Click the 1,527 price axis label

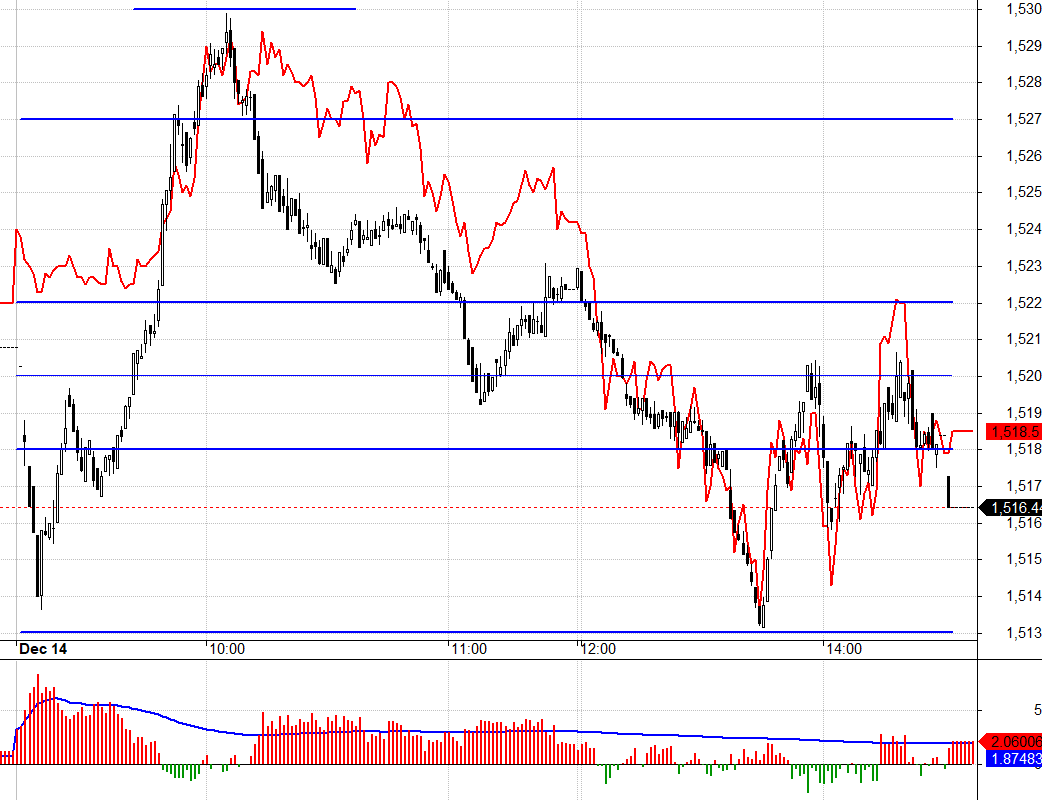(x=1024, y=119)
